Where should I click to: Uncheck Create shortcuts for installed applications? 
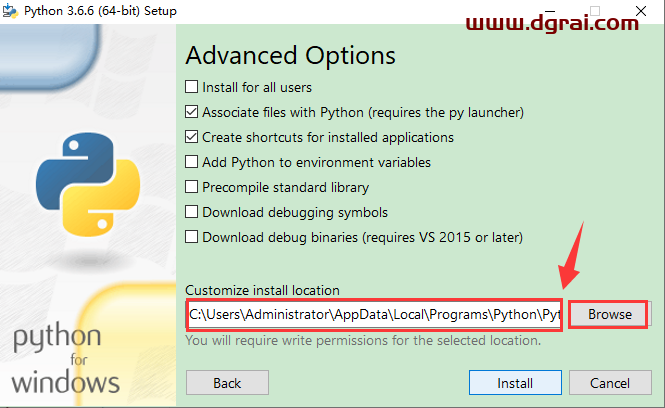click(191, 137)
